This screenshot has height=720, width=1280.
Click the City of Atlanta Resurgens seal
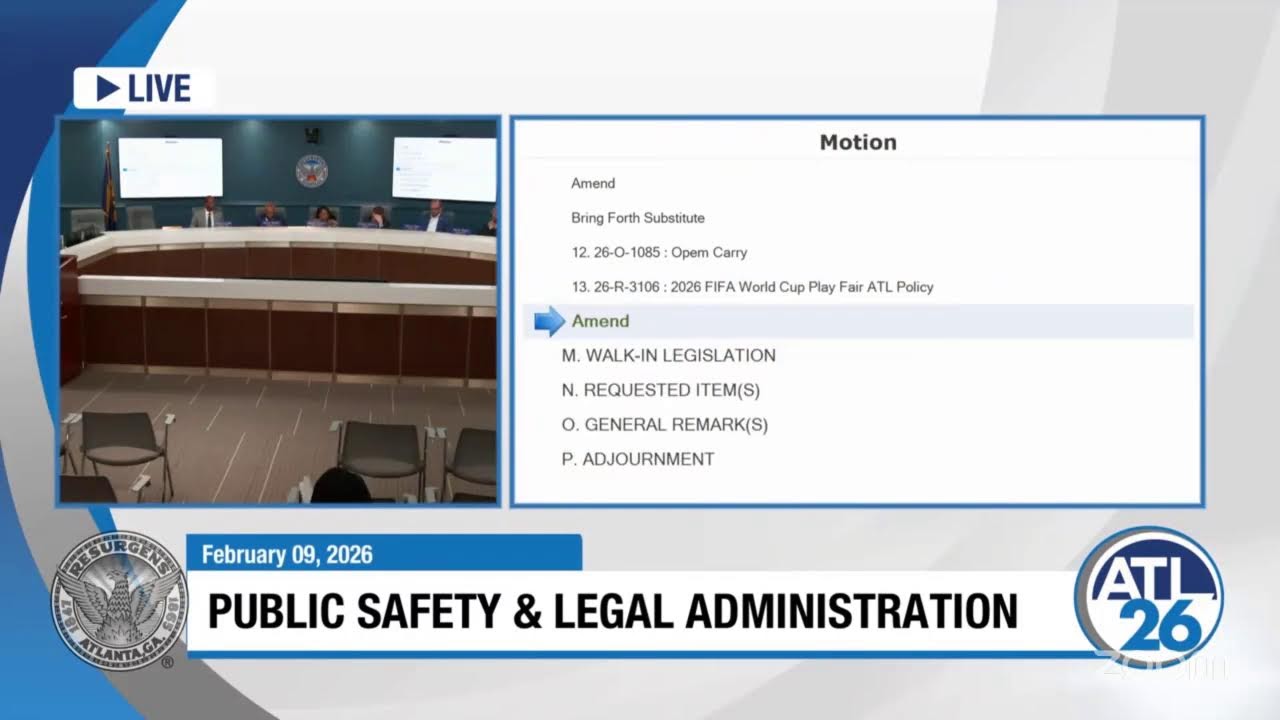click(x=119, y=601)
